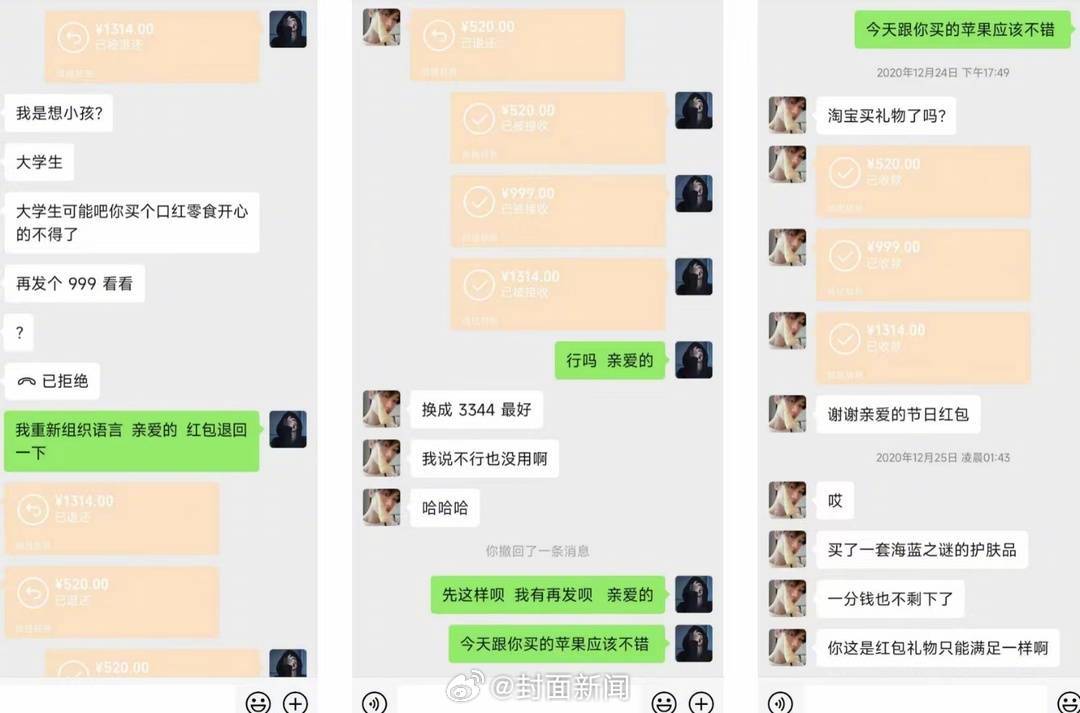Tap the 换成 3344 最好 message bubble
This screenshot has width=1080, height=713.
(x=477, y=410)
